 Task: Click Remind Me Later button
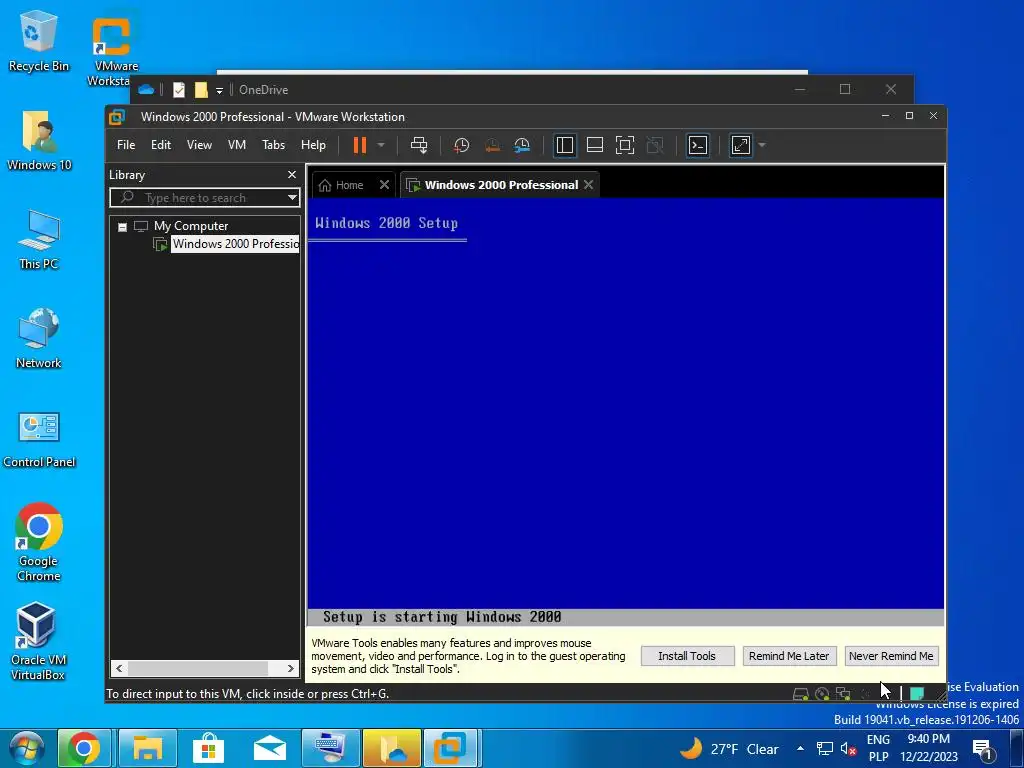[x=789, y=656]
